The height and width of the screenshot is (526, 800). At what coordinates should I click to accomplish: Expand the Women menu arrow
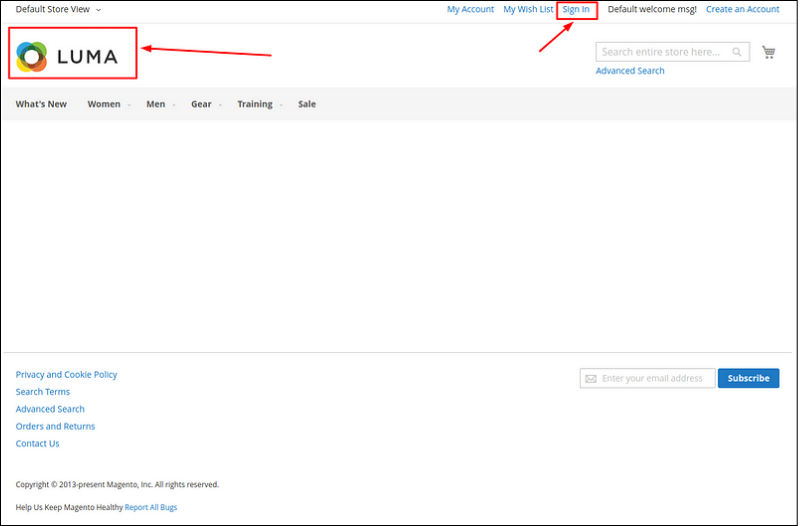(x=129, y=105)
